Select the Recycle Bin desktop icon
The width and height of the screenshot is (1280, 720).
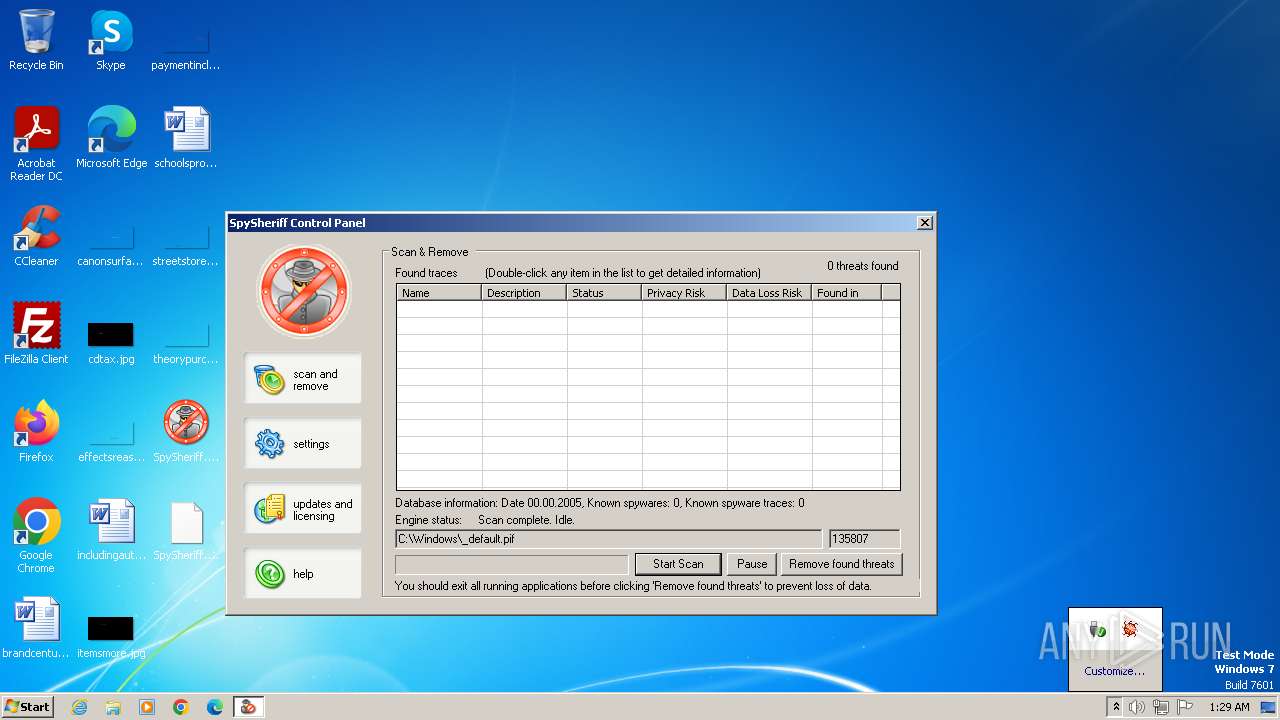36,40
